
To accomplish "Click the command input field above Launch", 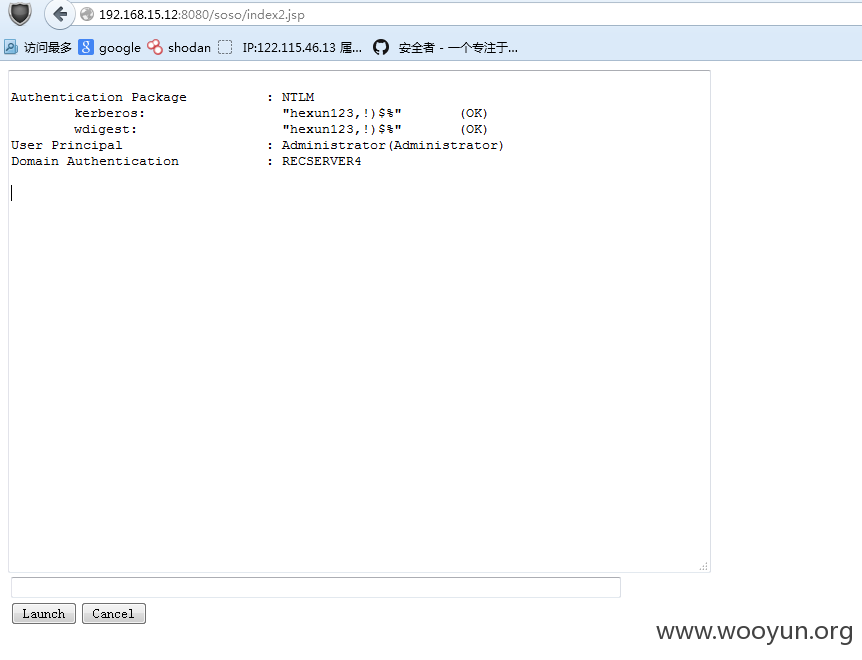I will (316, 587).
